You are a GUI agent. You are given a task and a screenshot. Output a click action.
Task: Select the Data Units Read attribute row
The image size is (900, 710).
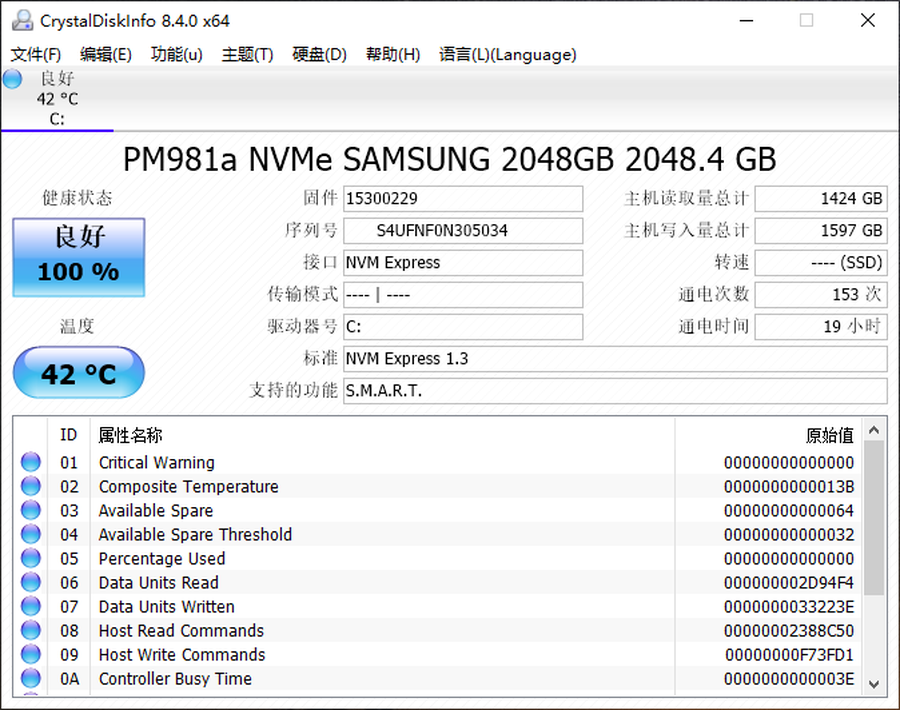(x=380, y=582)
